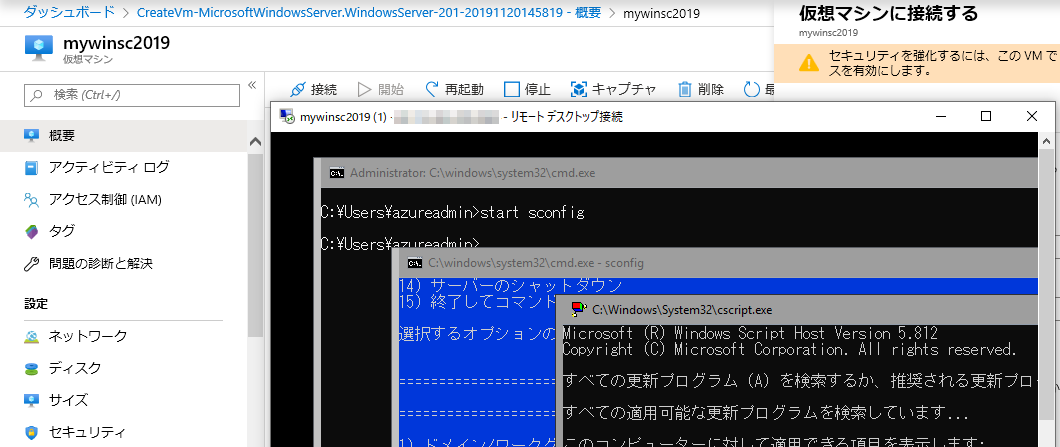This screenshot has width=1060, height=447.
Task: Click the Copyright Microsoft Corporation line
Action: (x=790, y=350)
